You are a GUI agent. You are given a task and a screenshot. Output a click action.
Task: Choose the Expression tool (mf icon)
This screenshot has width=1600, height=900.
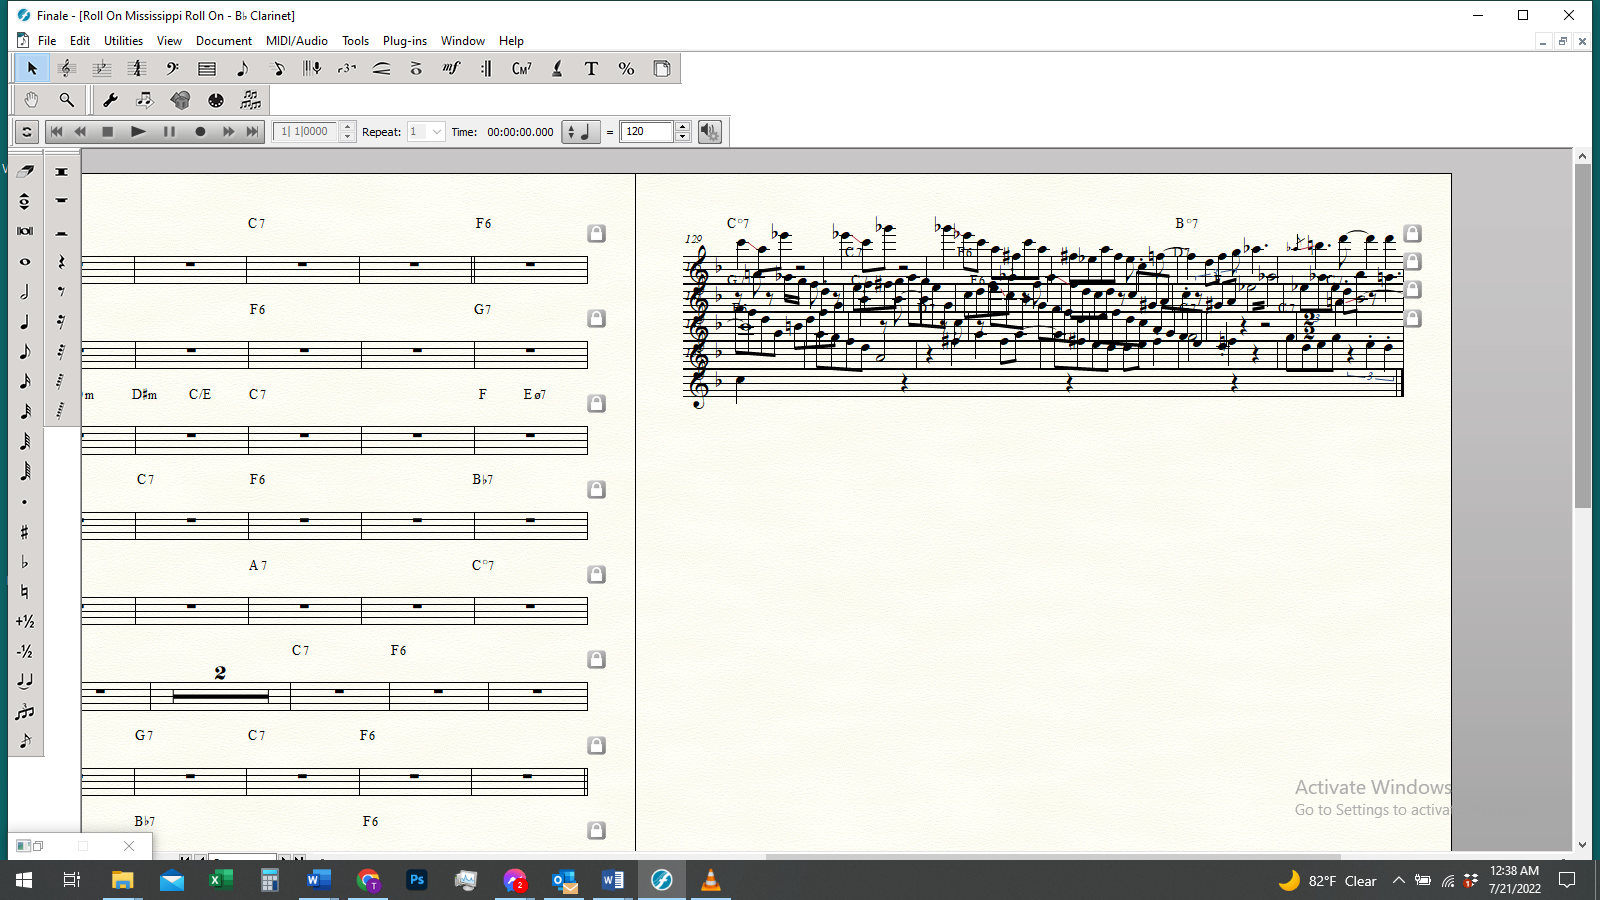tap(451, 69)
